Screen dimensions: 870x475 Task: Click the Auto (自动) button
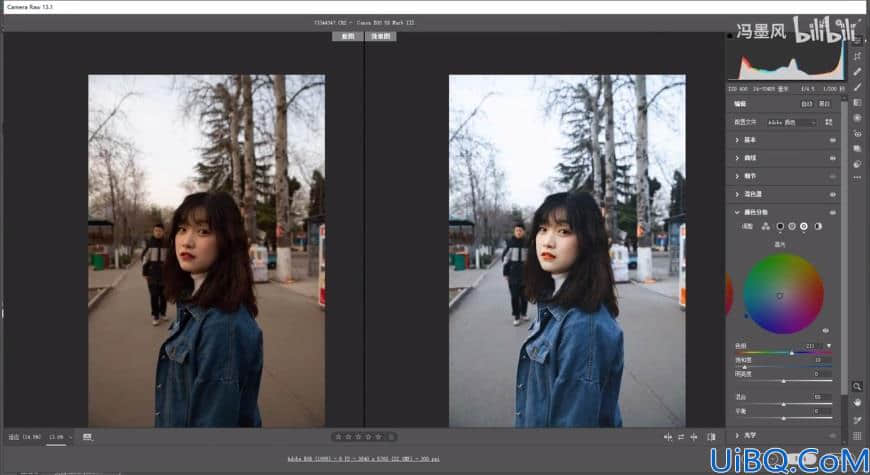click(806, 104)
